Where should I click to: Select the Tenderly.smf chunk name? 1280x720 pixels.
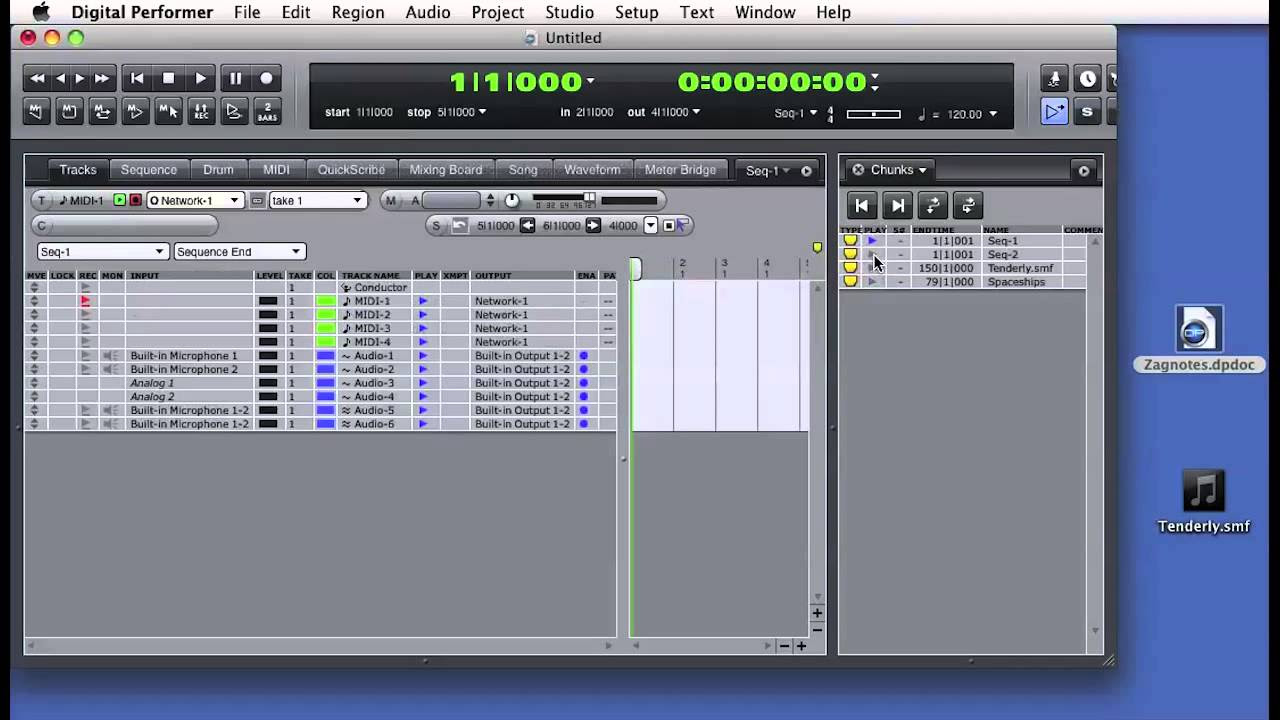pyautogui.click(x=1020, y=268)
